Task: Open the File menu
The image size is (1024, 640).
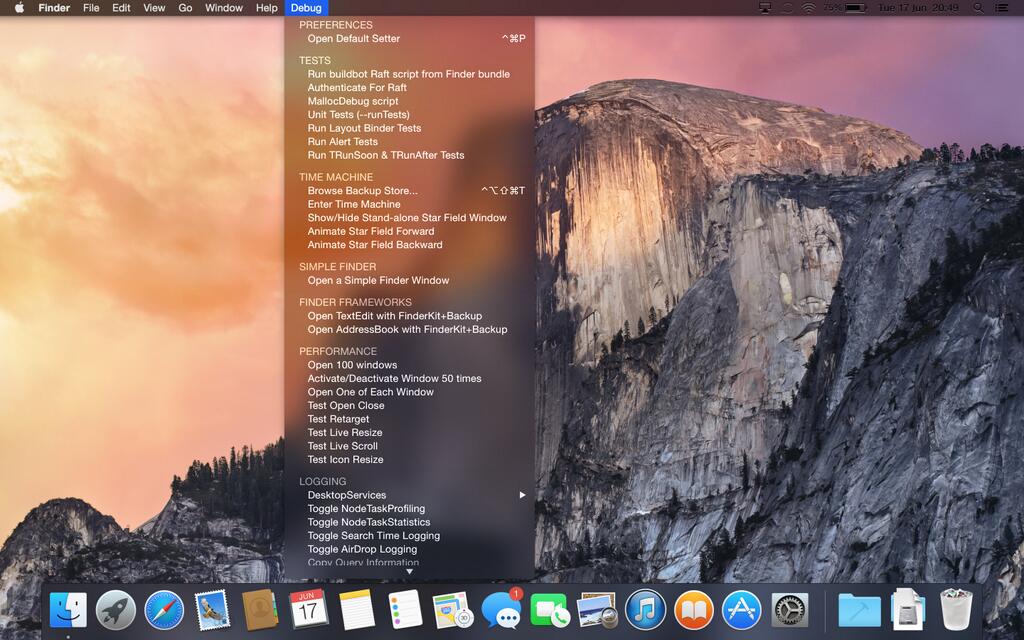Action: [91, 8]
